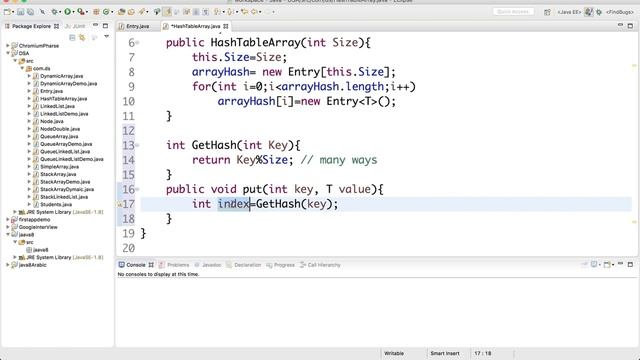Screen dimensions: 640x360
Task: Collapse the com.ds package node
Action: [x=22, y=68]
